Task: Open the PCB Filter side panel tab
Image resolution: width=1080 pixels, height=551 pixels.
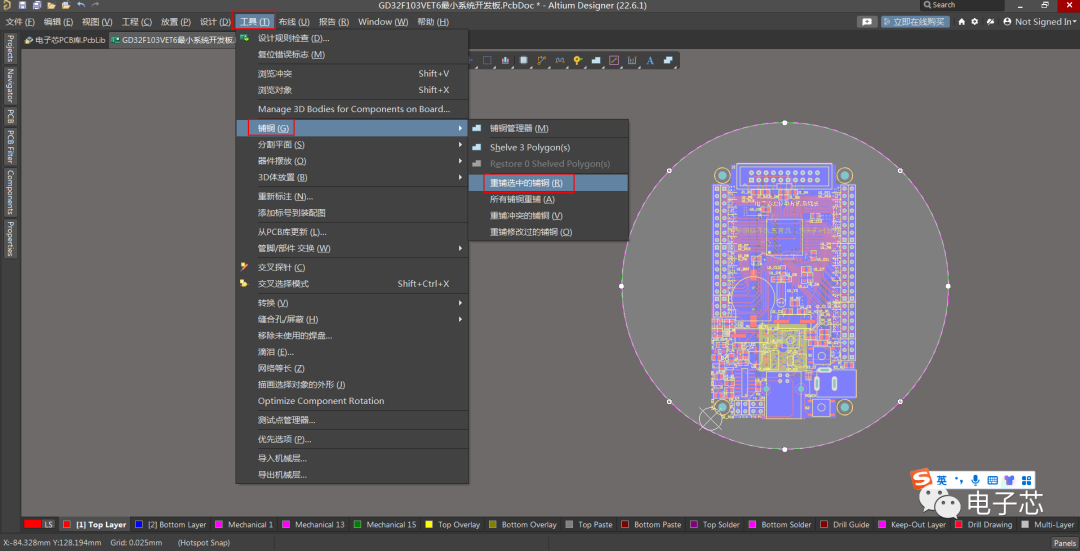Action: (x=10, y=147)
